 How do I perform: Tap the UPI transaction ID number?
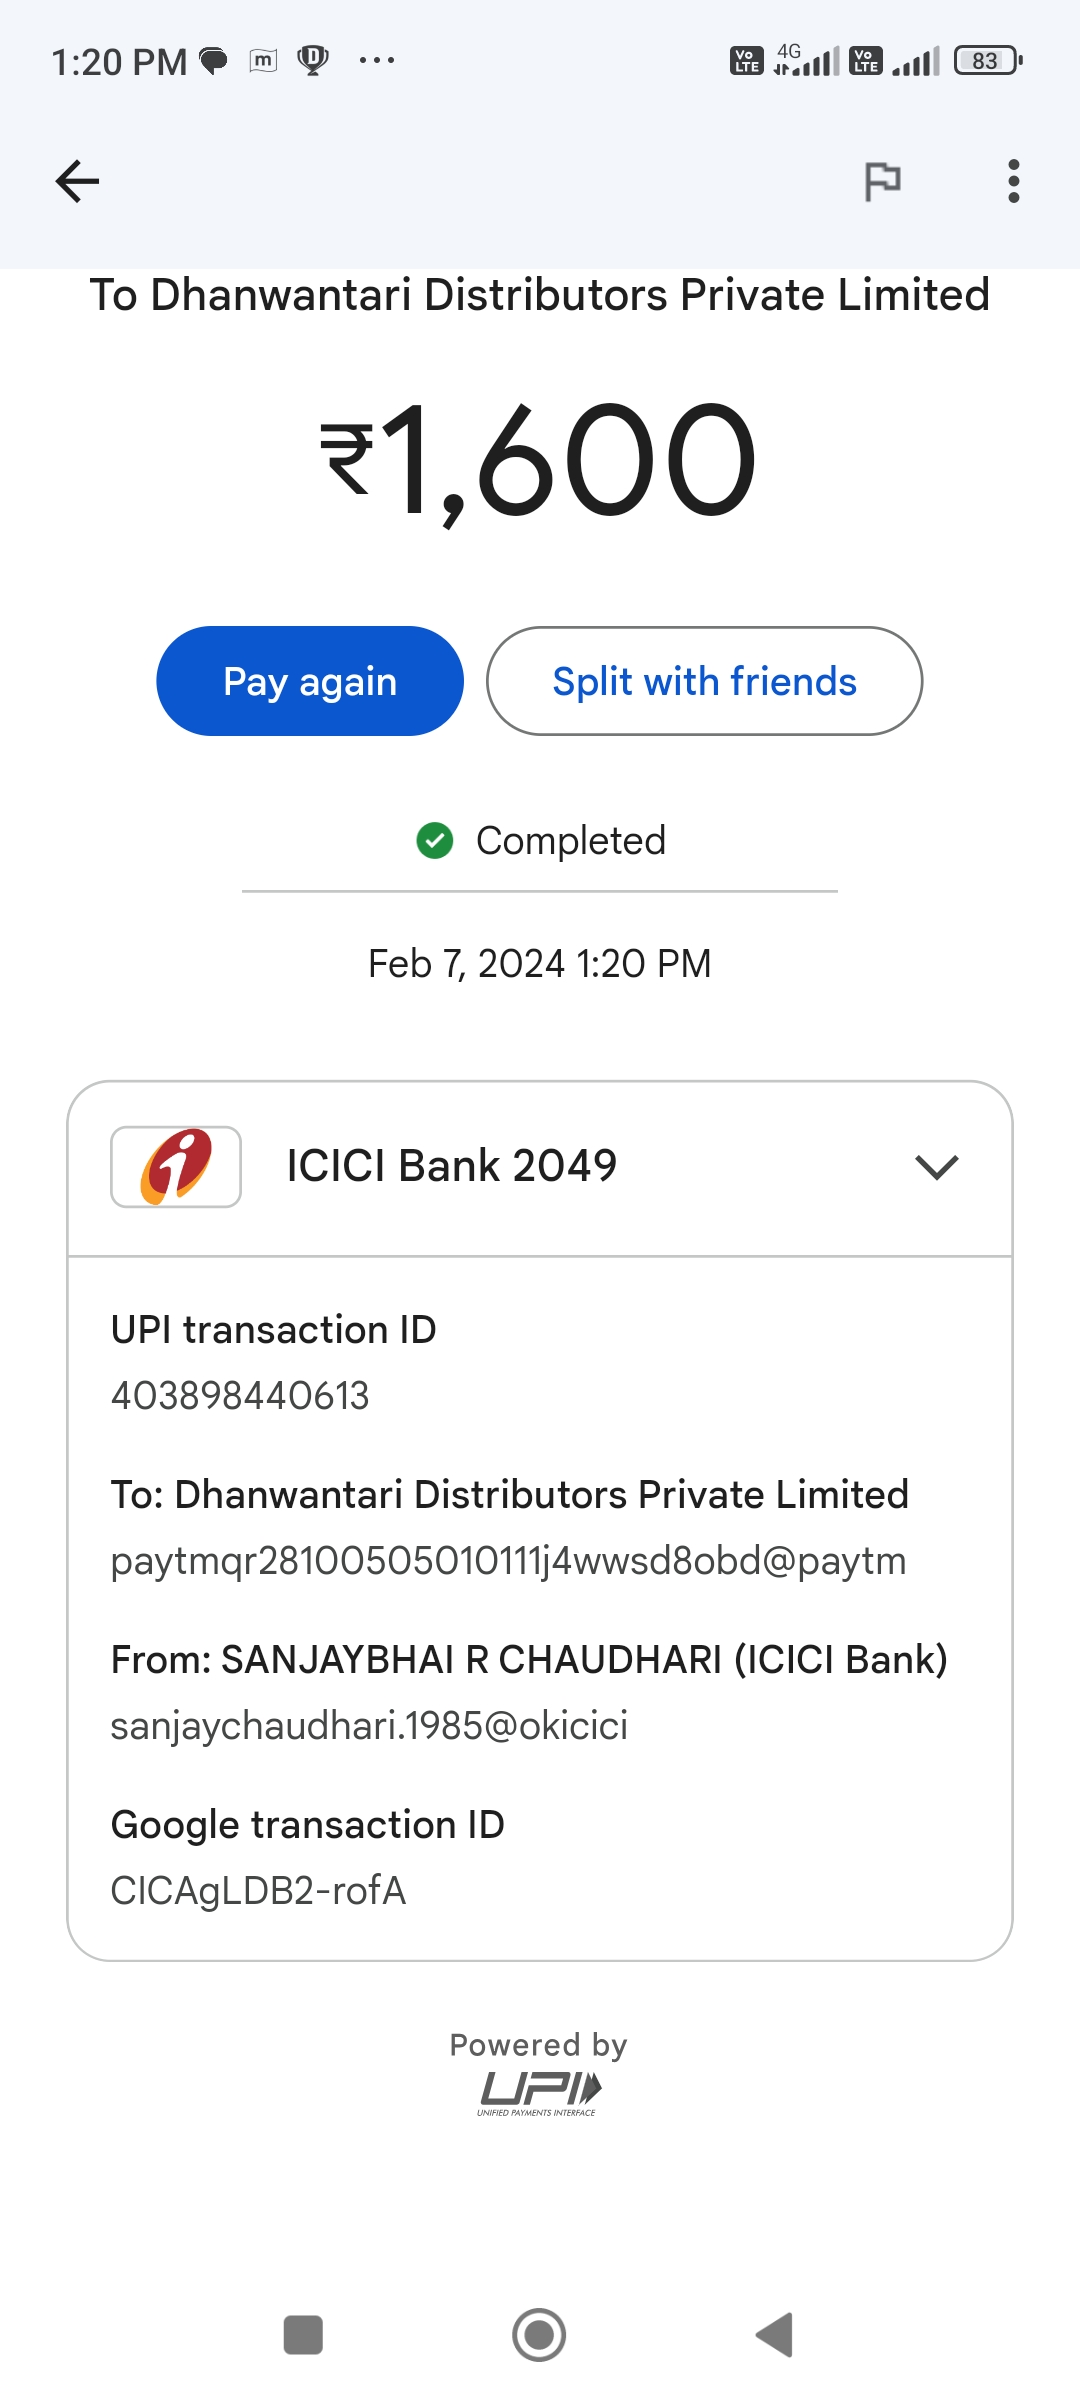coord(240,1396)
